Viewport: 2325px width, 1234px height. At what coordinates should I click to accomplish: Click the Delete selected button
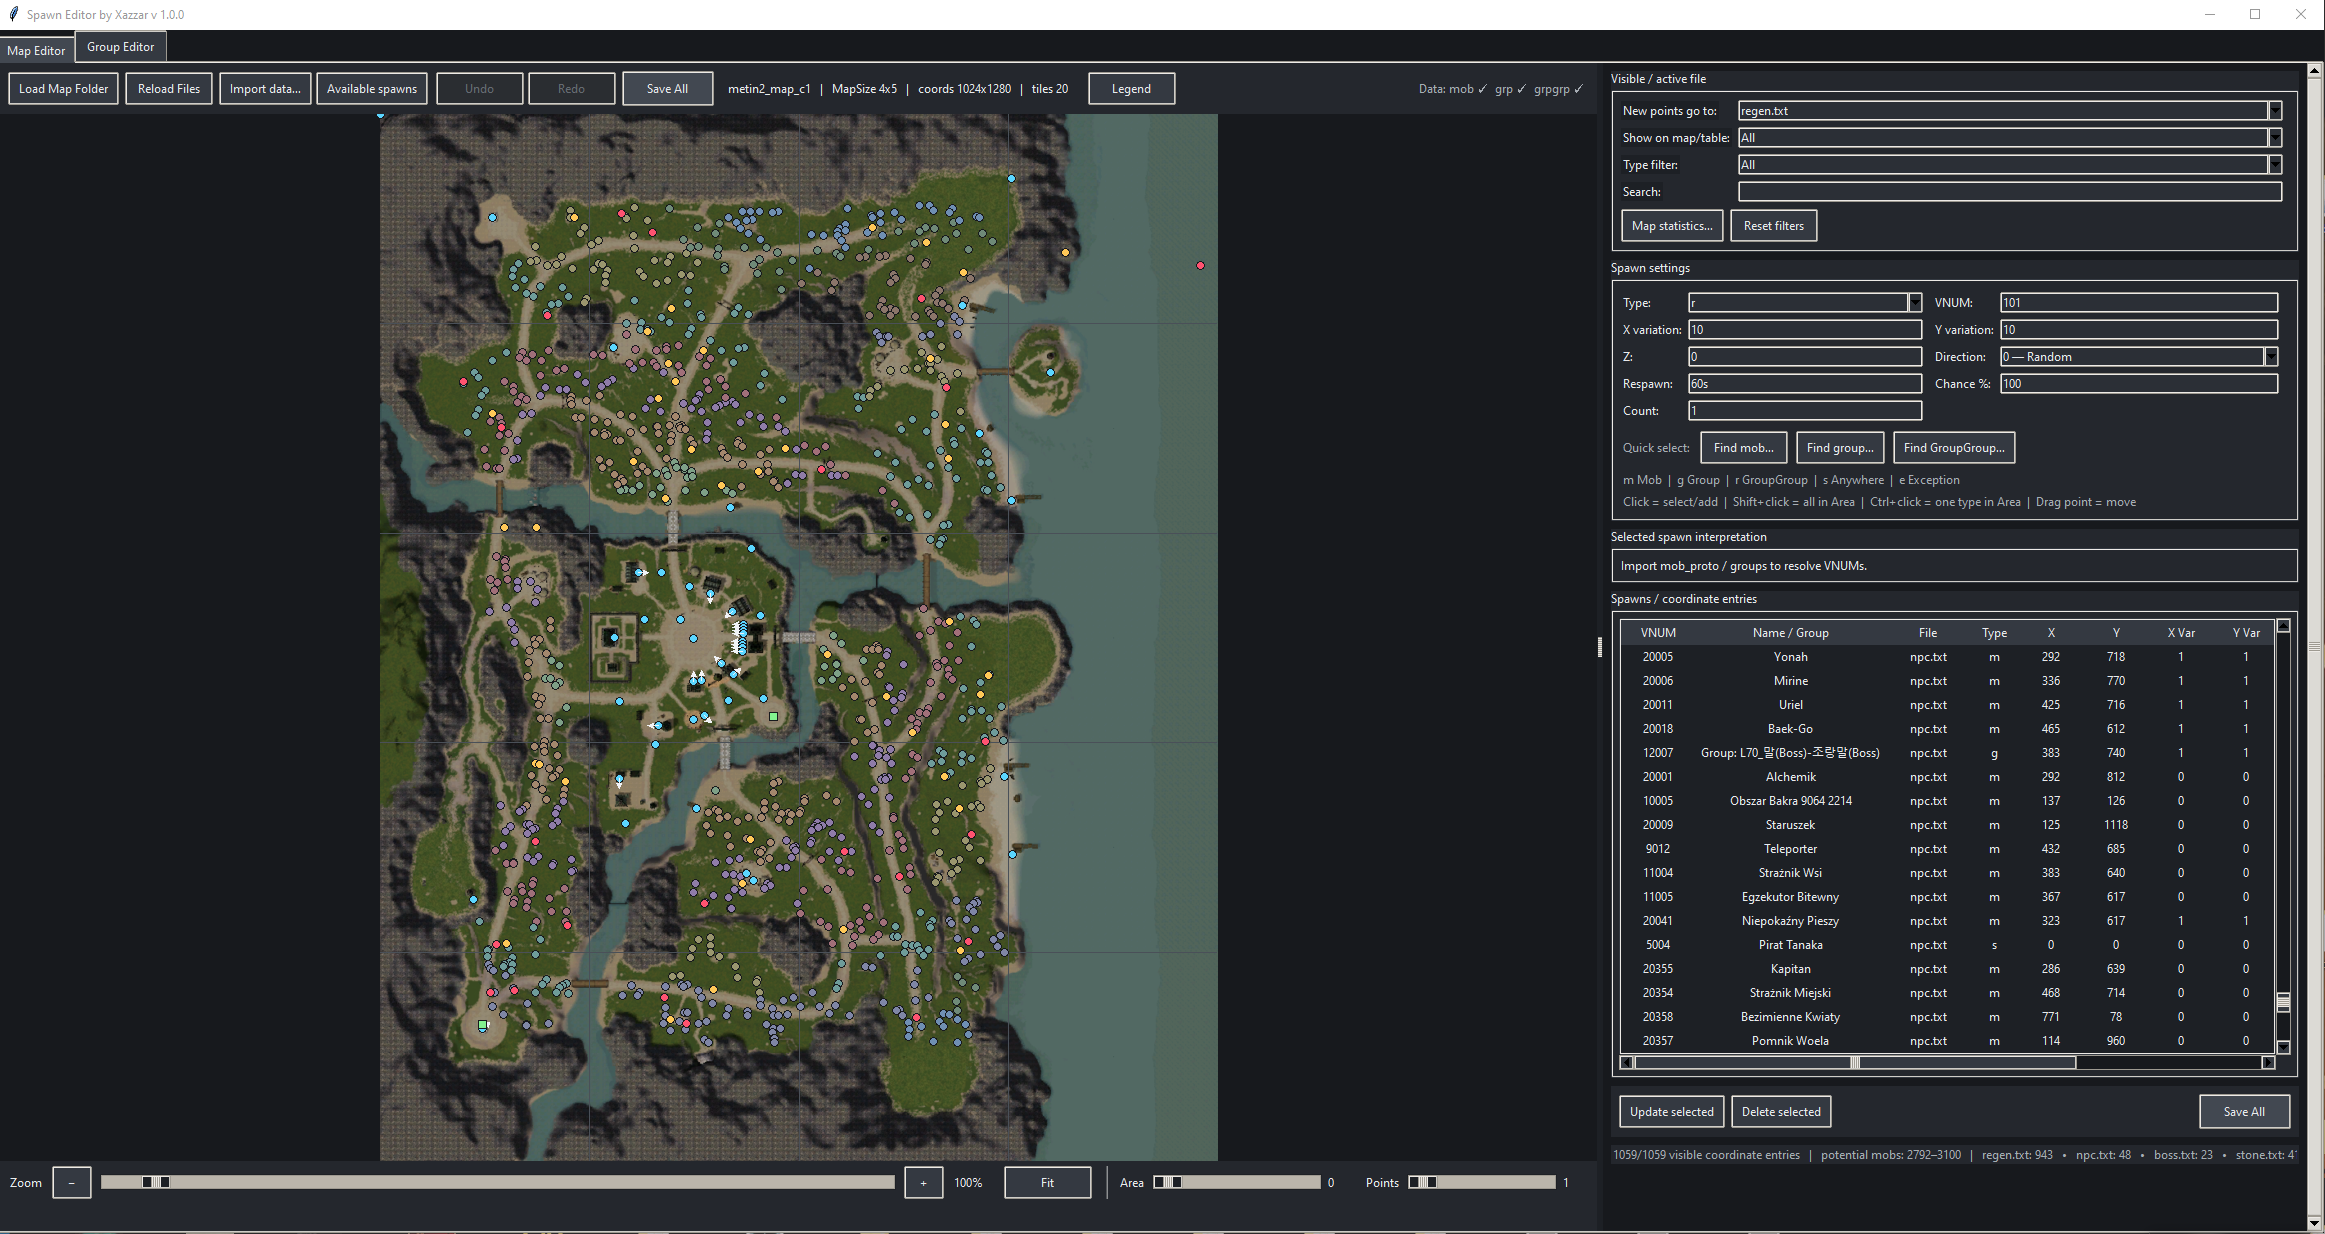point(1781,1112)
